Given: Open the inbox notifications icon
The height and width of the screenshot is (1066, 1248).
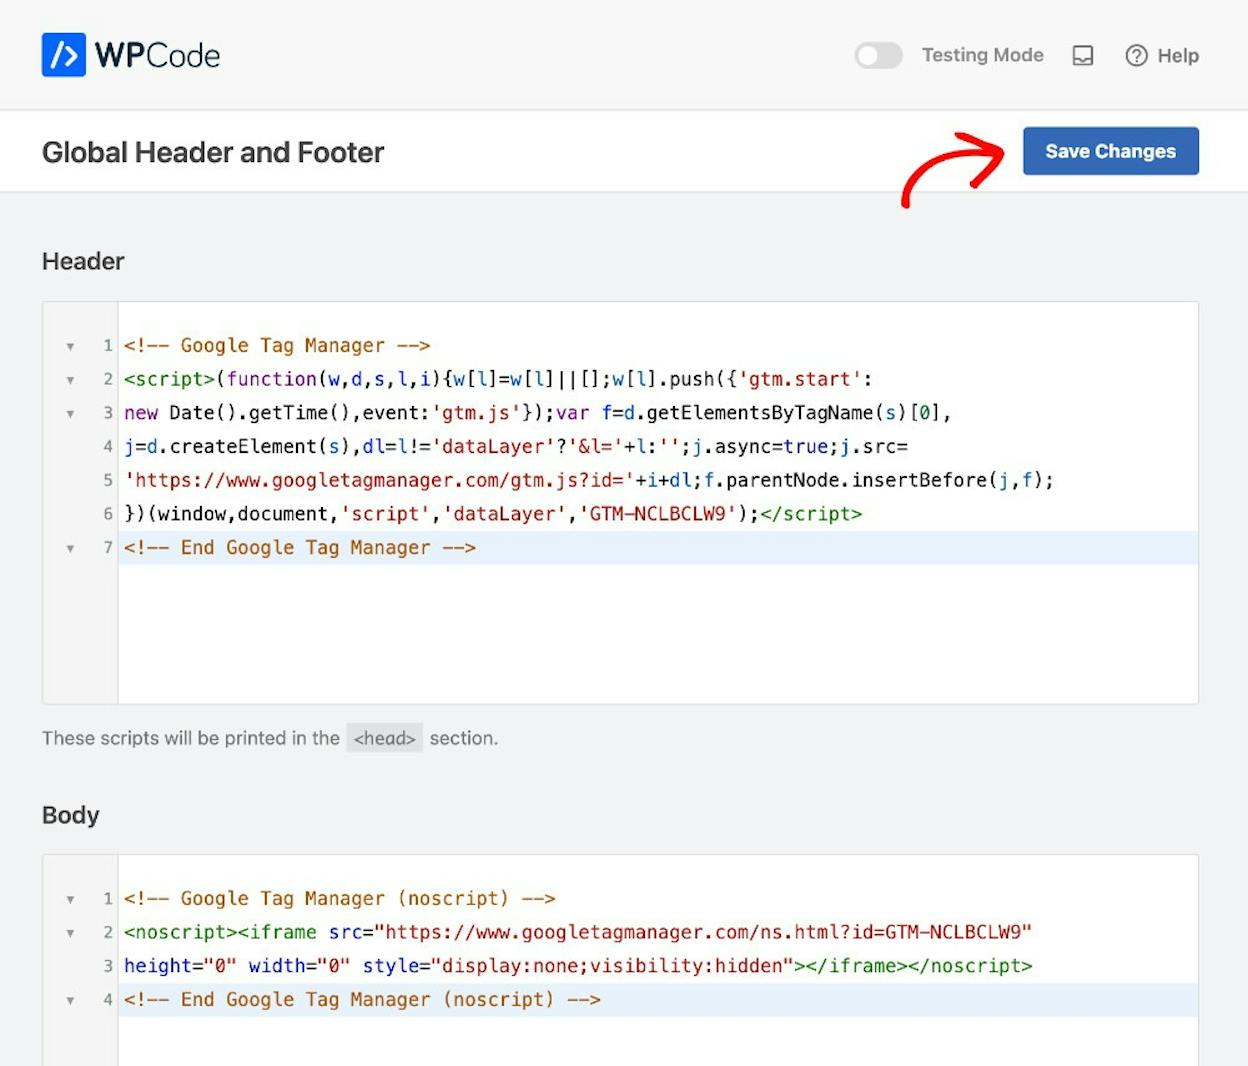Looking at the screenshot, I should (x=1083, y=56).
